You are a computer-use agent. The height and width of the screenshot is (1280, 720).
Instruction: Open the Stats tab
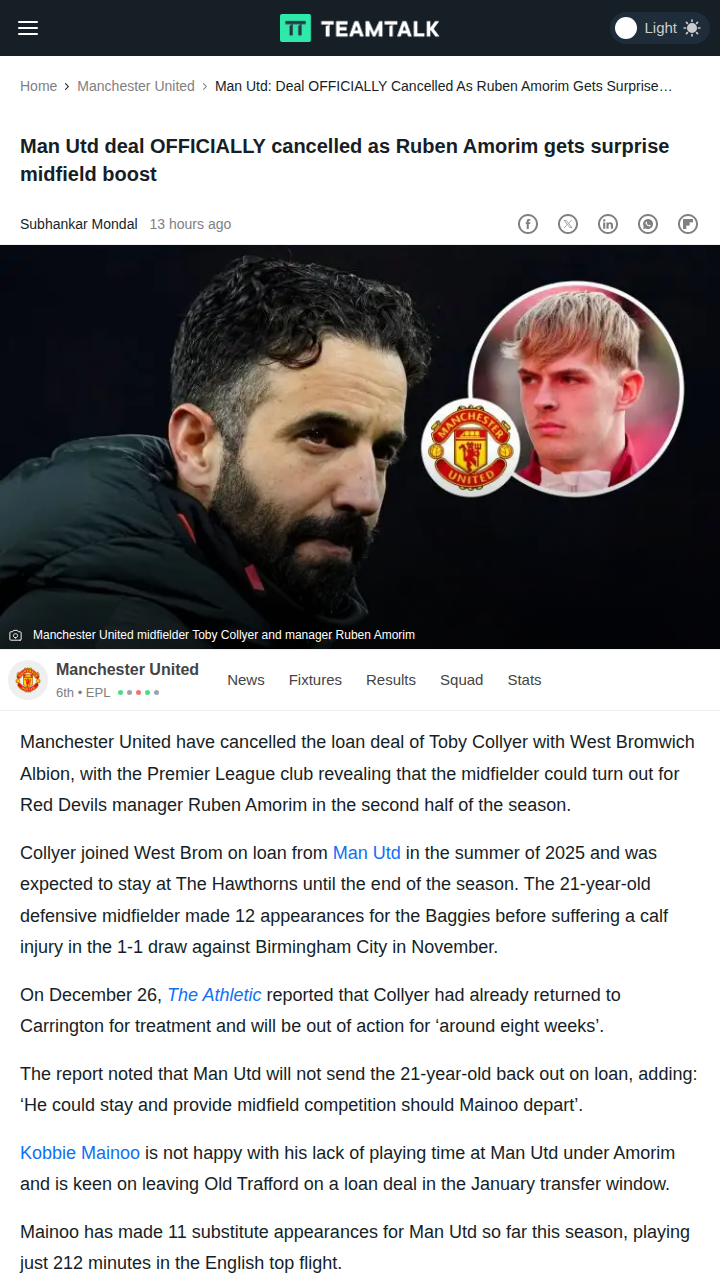[524, 680]
